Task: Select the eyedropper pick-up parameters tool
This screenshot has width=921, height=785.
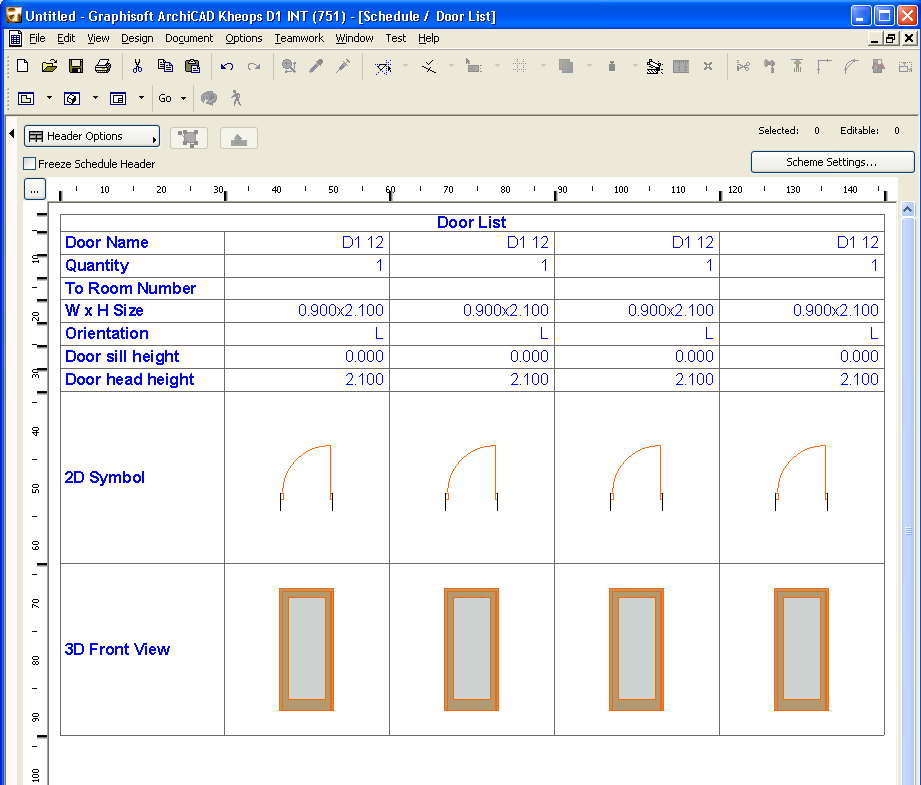Action: [x=316, y=66]
